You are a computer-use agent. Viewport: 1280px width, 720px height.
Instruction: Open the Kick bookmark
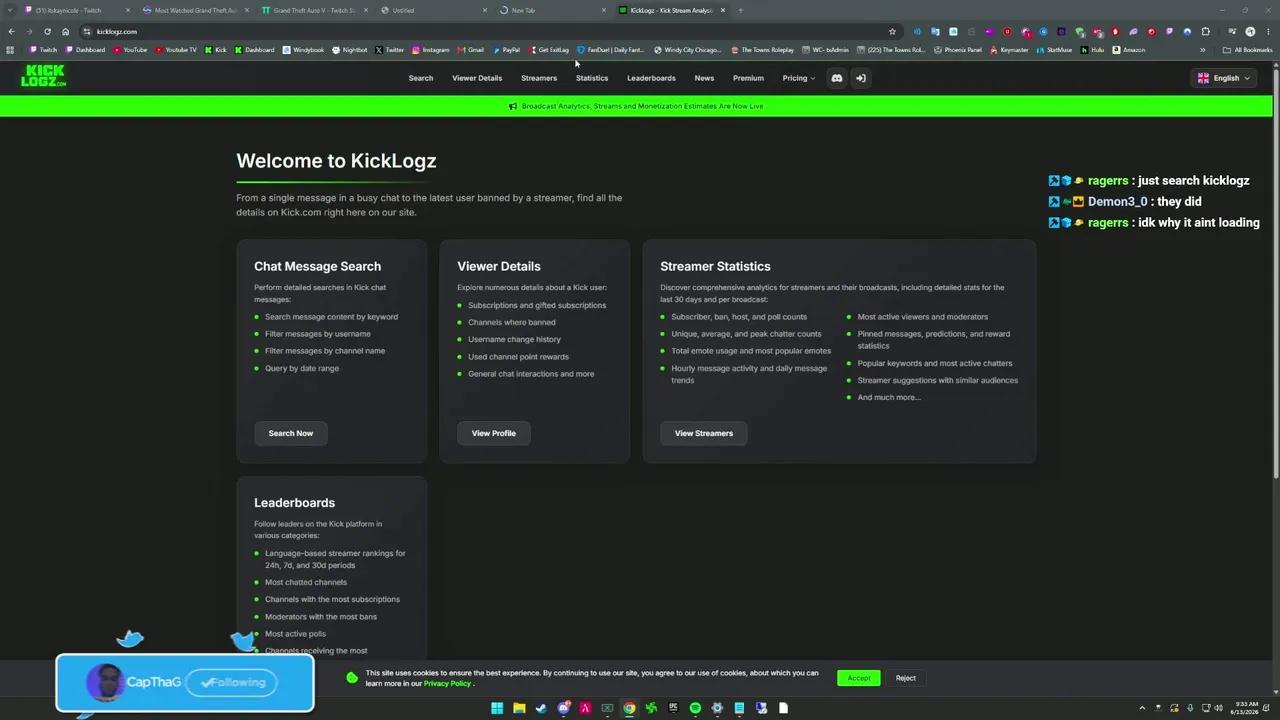(x=216, y=50)
